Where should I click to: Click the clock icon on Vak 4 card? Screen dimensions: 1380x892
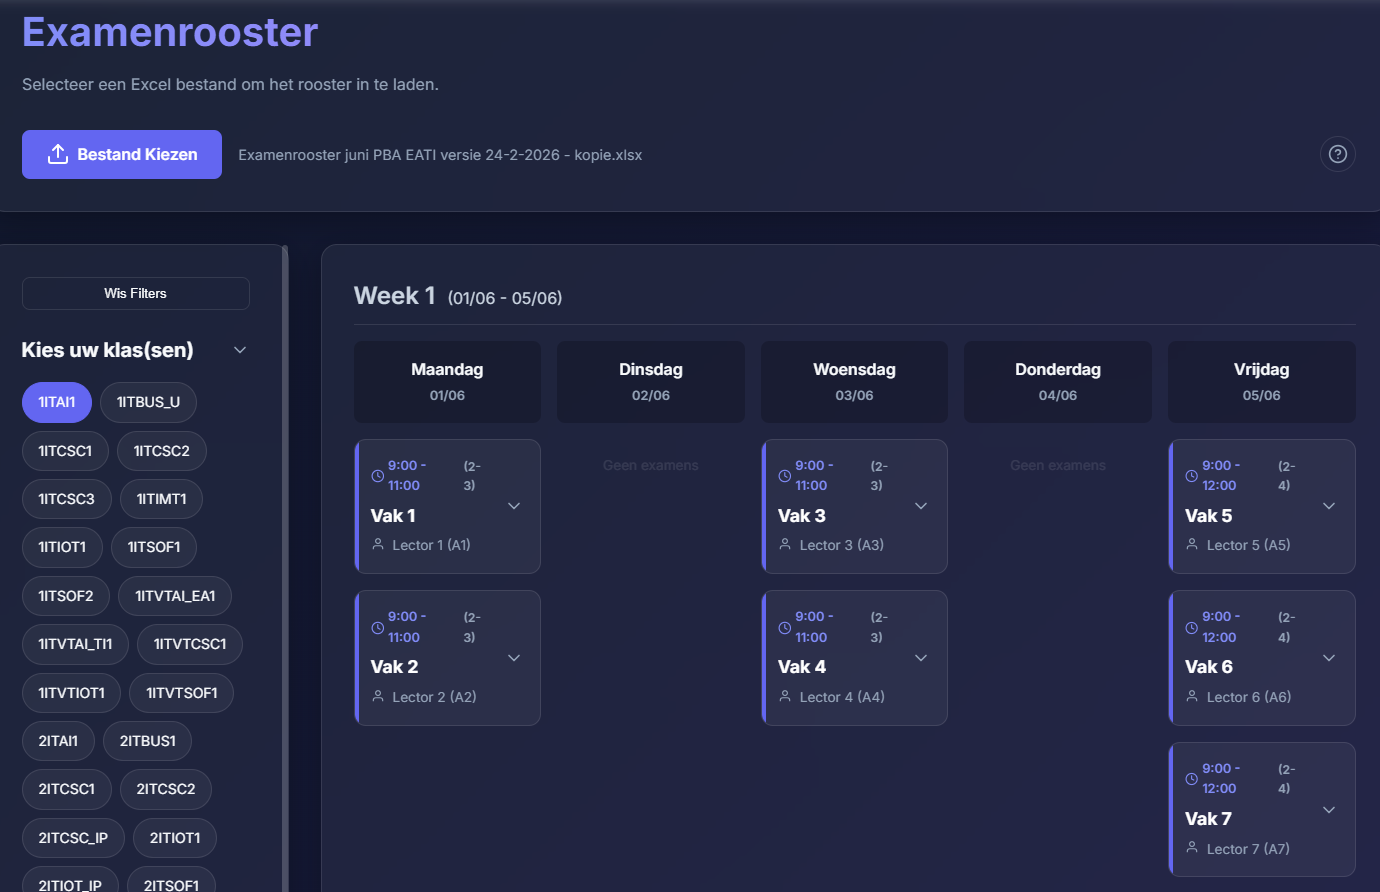coord(785,628)
